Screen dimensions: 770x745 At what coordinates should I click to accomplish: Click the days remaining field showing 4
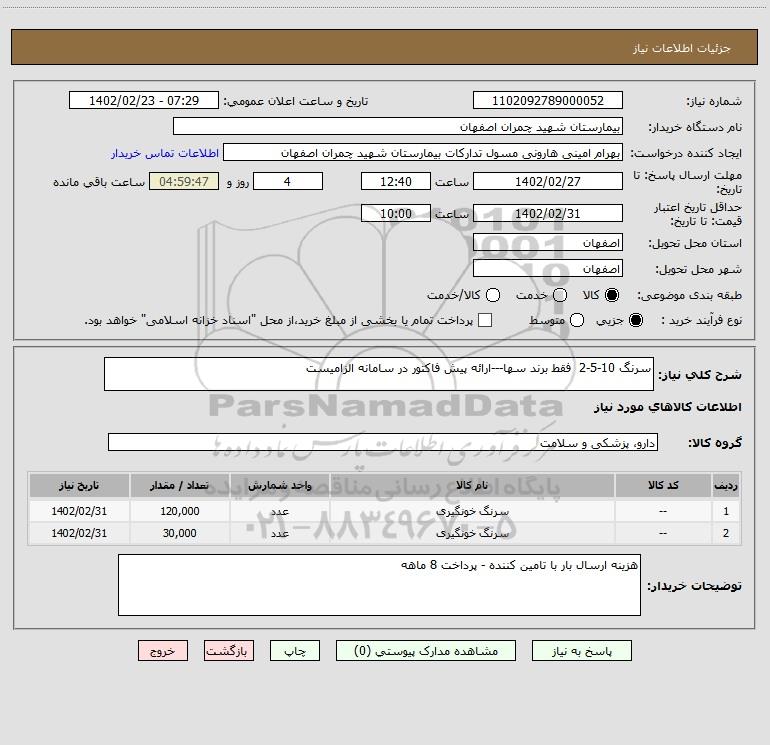[288, 181]
